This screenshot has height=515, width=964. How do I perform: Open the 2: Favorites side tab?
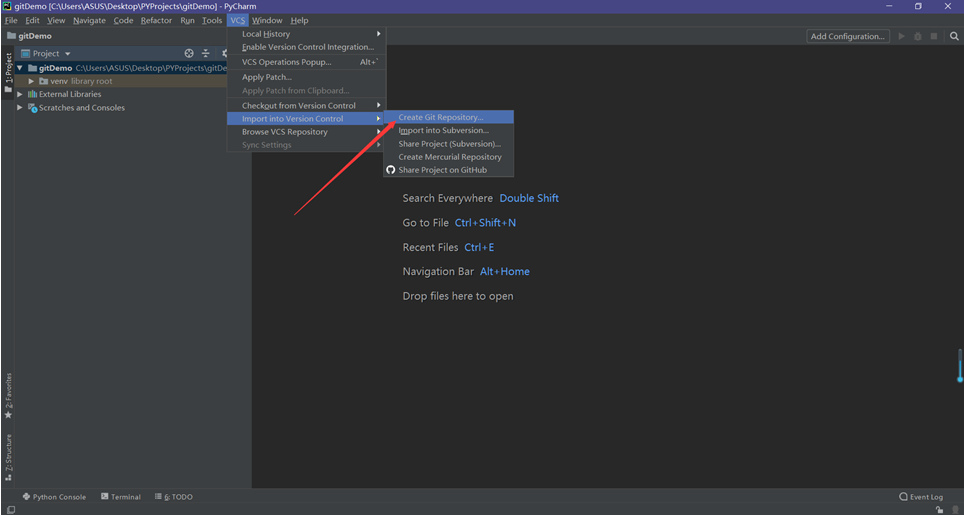coord(8,396)
